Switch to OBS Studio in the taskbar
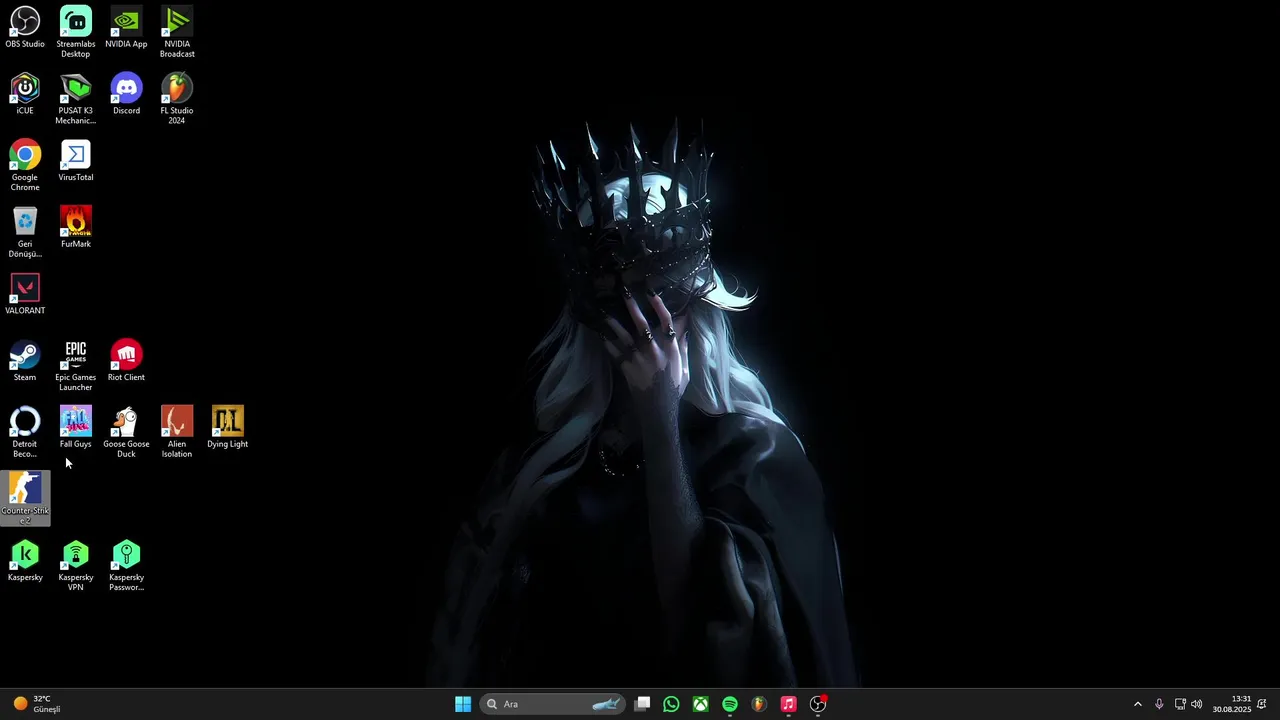 pyautogui.click(x=818, y=704)
